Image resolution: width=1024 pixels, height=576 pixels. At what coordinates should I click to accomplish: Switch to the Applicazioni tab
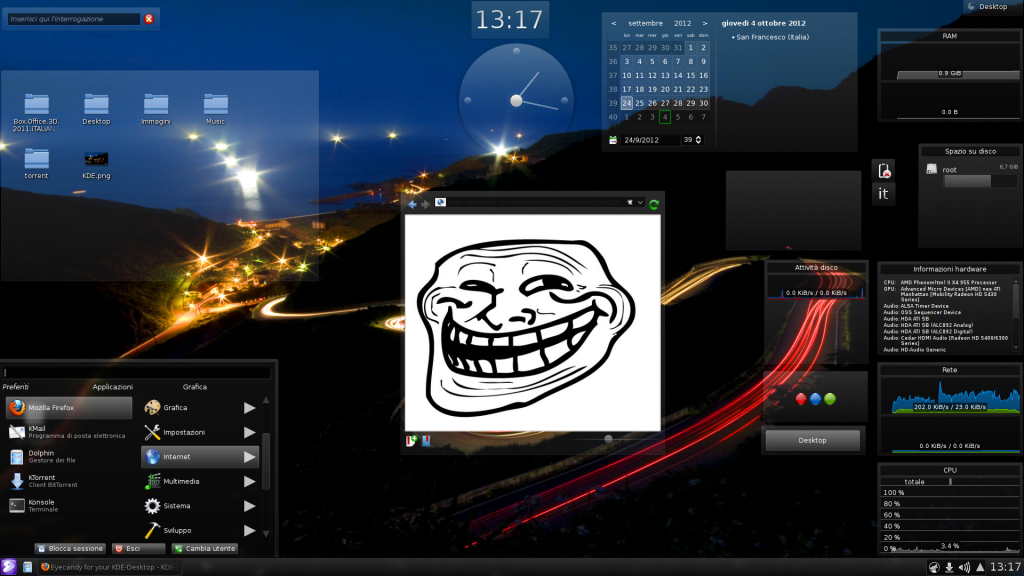[x=113, y=385]
